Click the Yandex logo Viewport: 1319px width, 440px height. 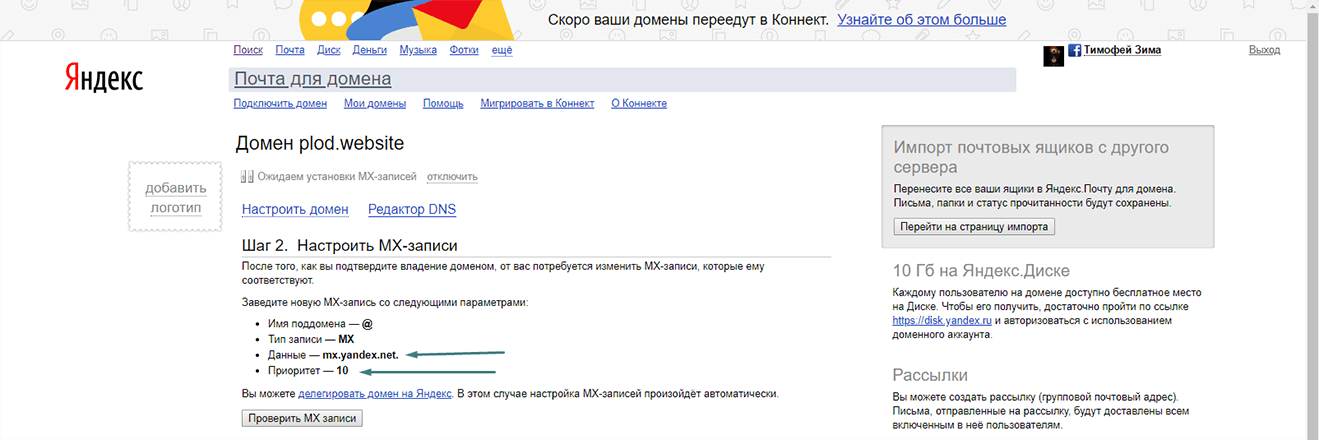click(104, 79)
